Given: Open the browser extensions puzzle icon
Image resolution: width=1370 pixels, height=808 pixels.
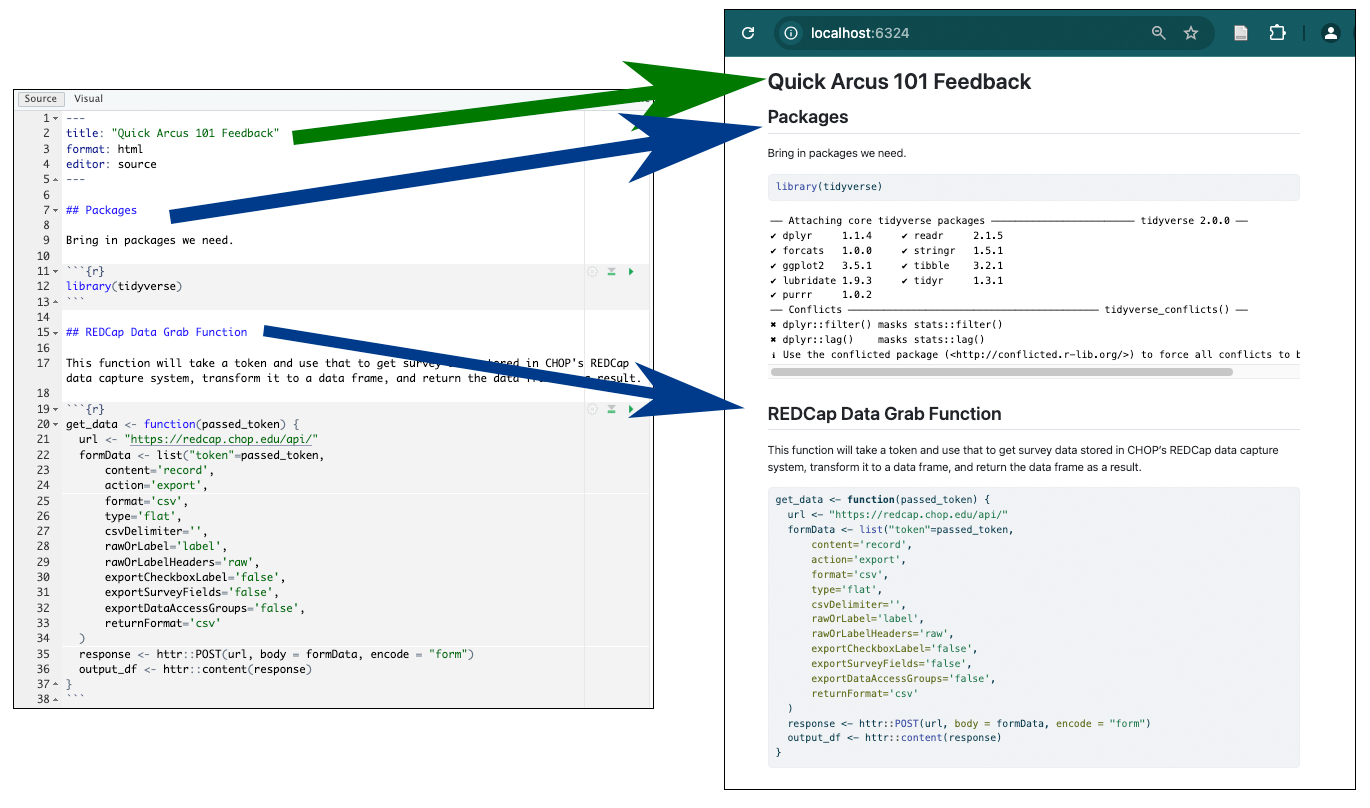Looking at the screenshot, I should point(1277,33).
